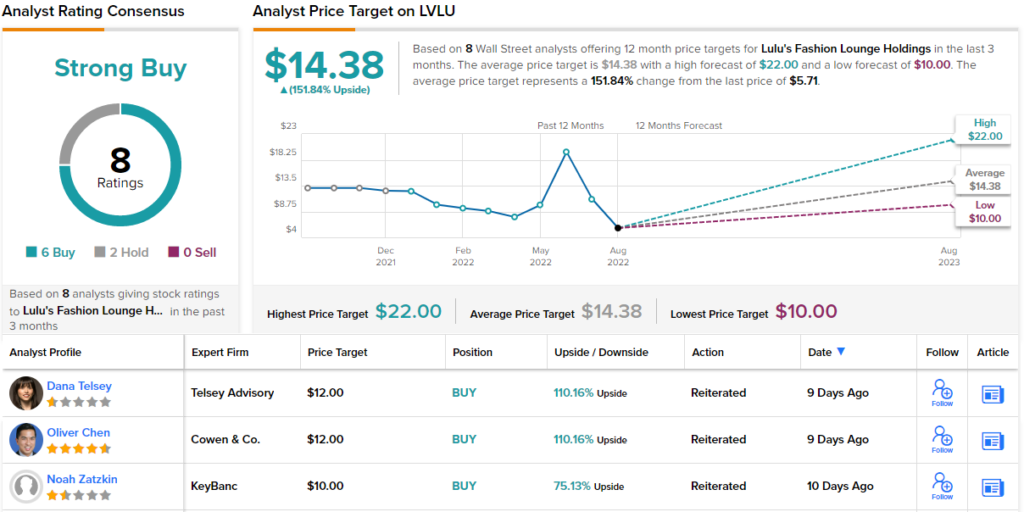Image resolution: width=1024 pixels, height=512 pixels.
Task: Click Dana Telsey's profile photo
Action: click(26, 393)
